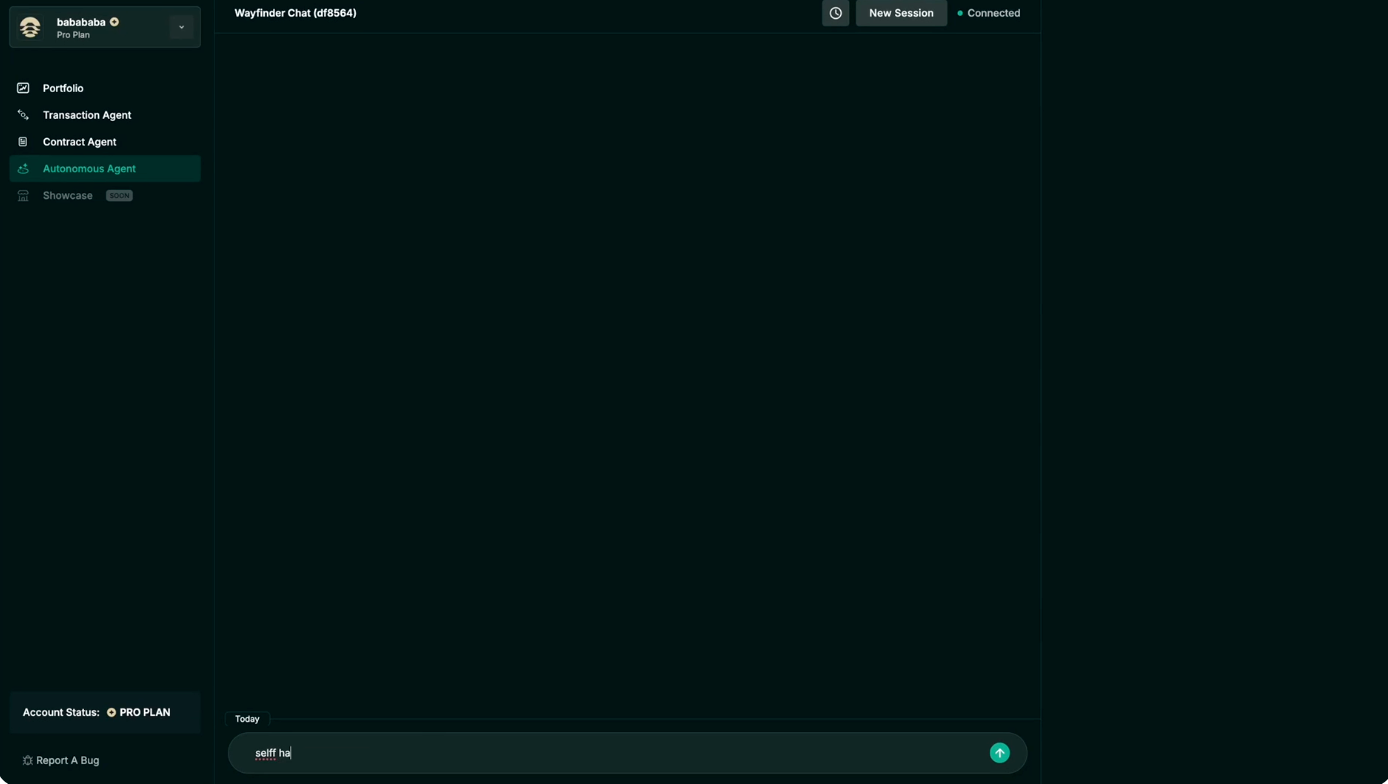Expand the account switcher chevron
Viewport: 1388px width, 784px height.
181,27
